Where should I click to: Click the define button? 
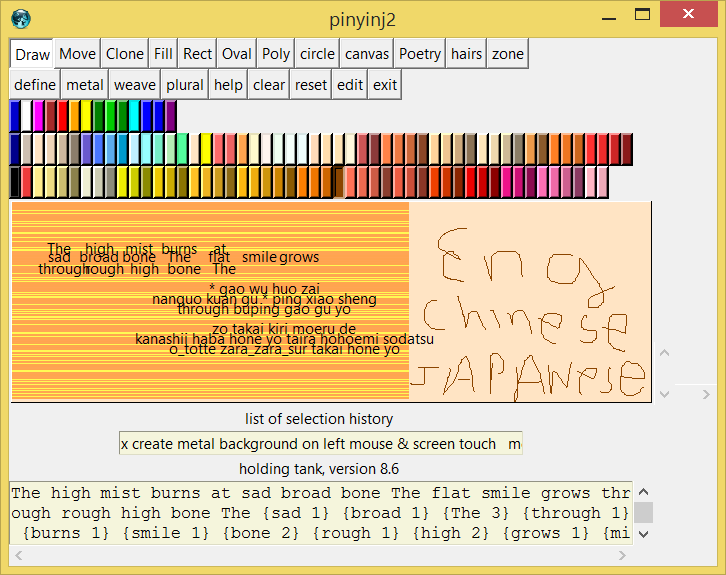click(35, 85)
